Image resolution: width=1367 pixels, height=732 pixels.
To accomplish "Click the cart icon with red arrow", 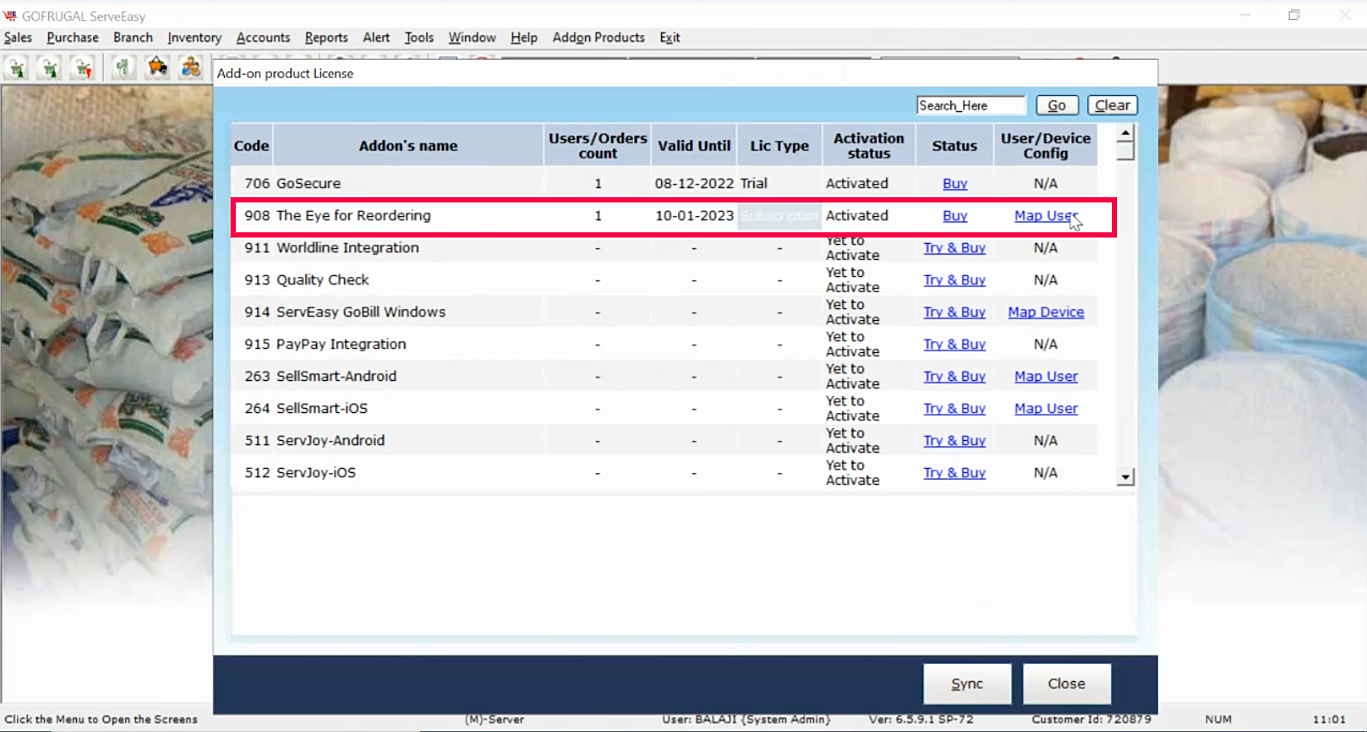I will click(83, 68).
